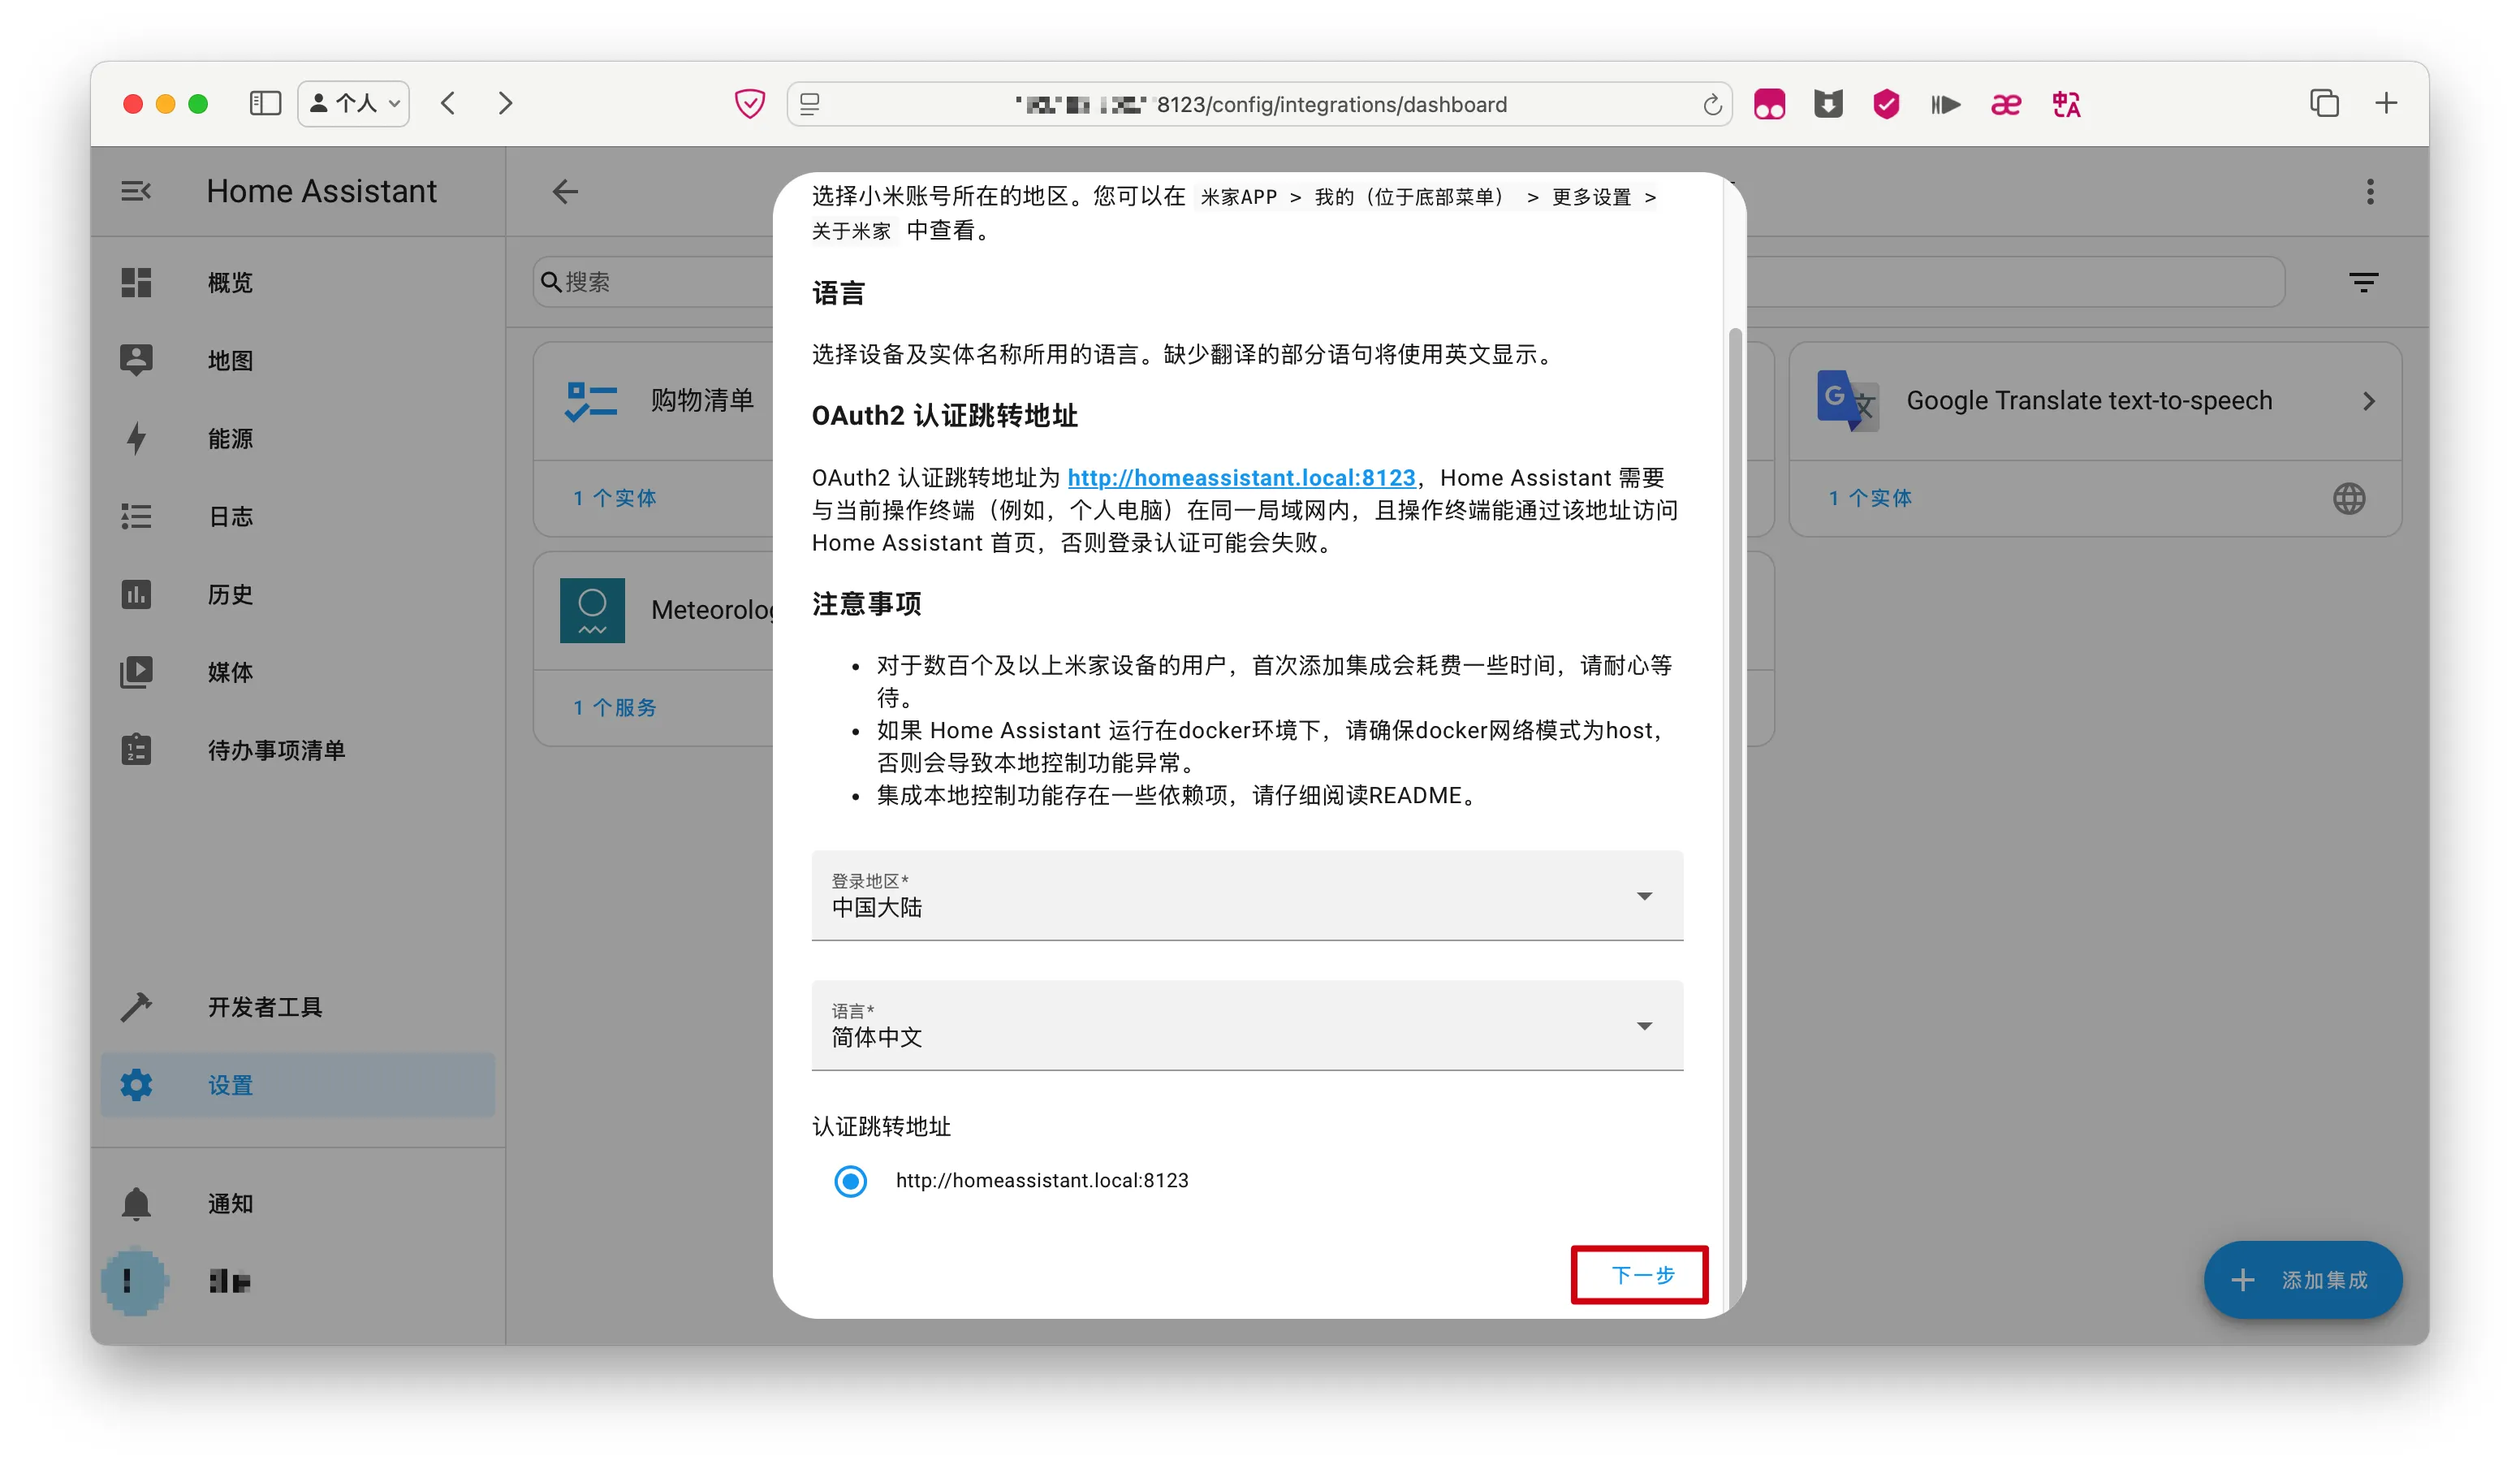This screenshot has width=2520, height=1465.
Task: Click the privacy shield icon
Action: pyautogui.click(x=749, y=104)
